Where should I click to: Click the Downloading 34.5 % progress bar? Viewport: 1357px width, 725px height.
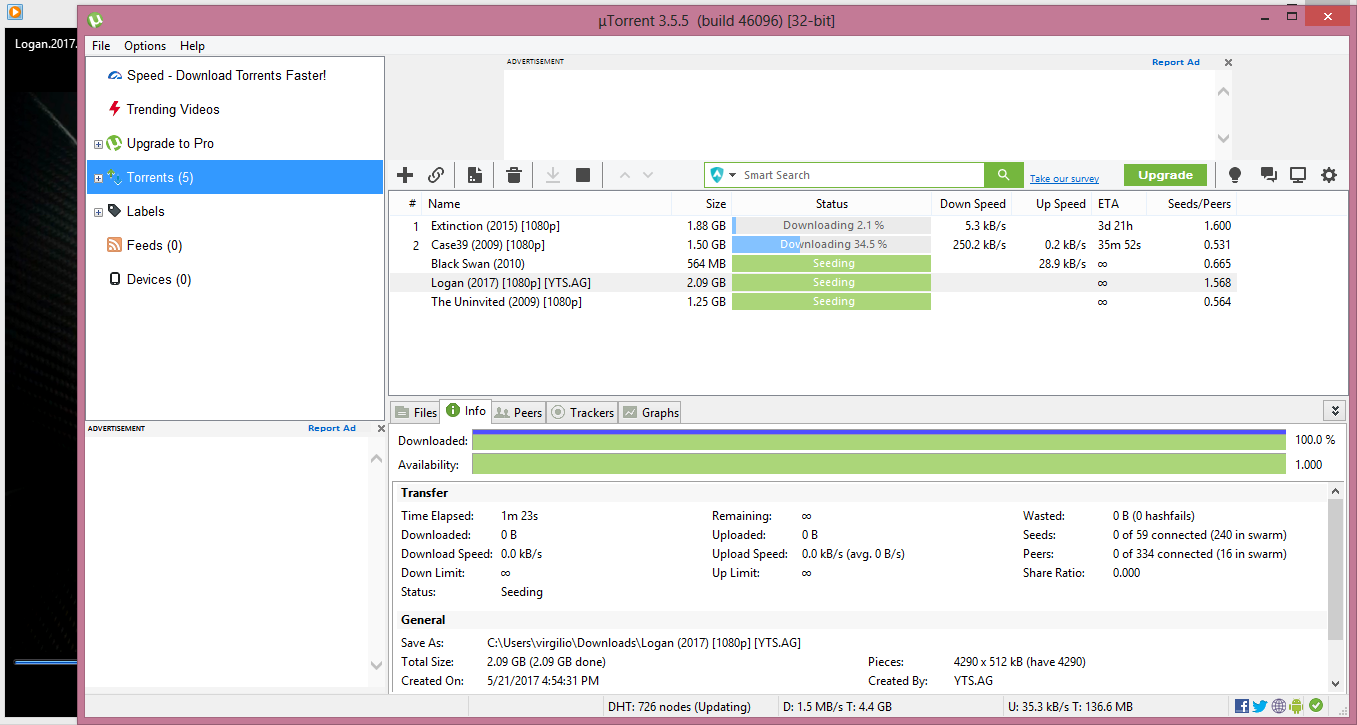coord(831,245)
